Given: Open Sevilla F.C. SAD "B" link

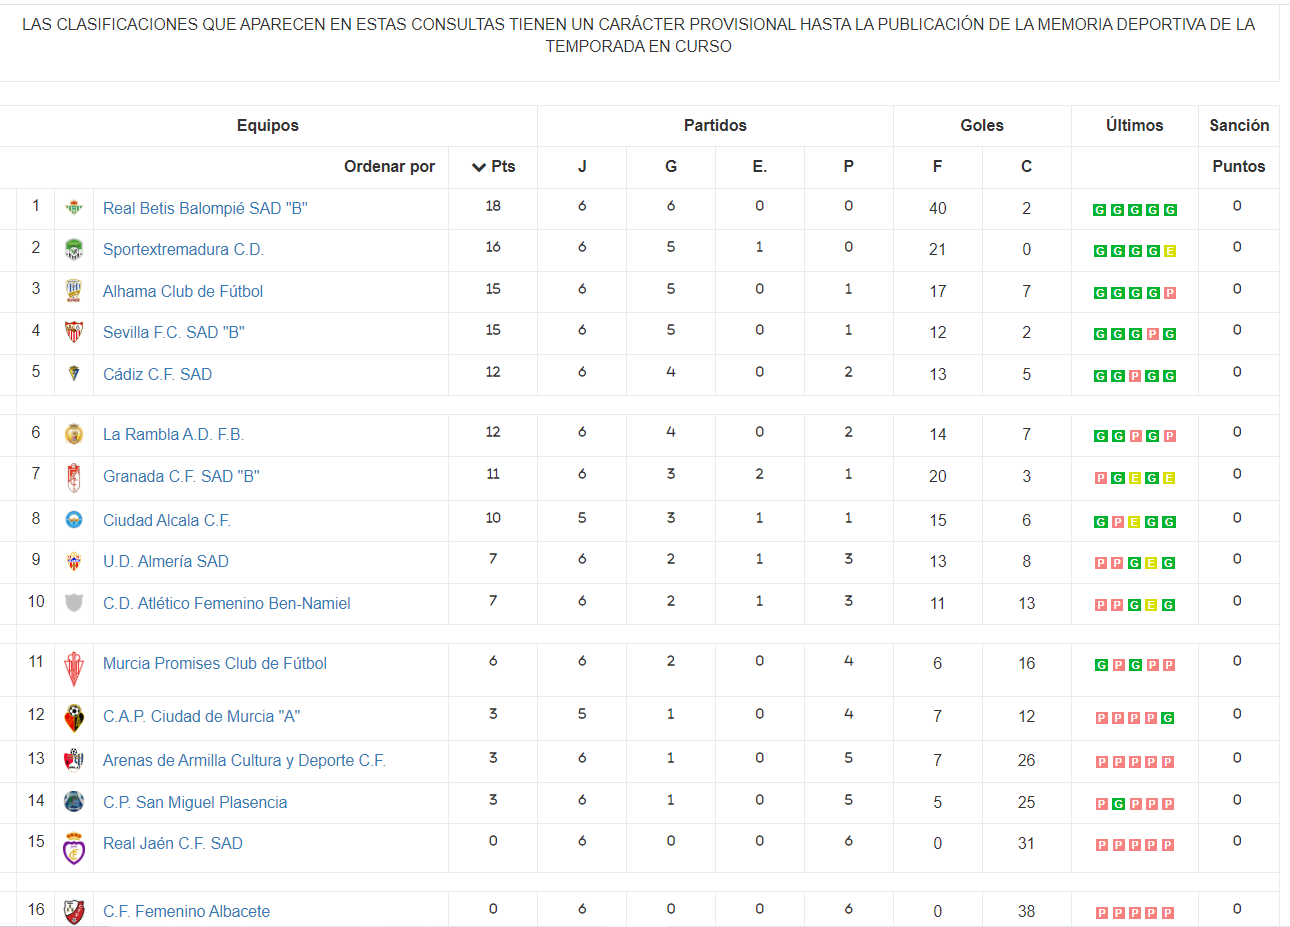Looking at the screenshot, I should click(174, 332).
